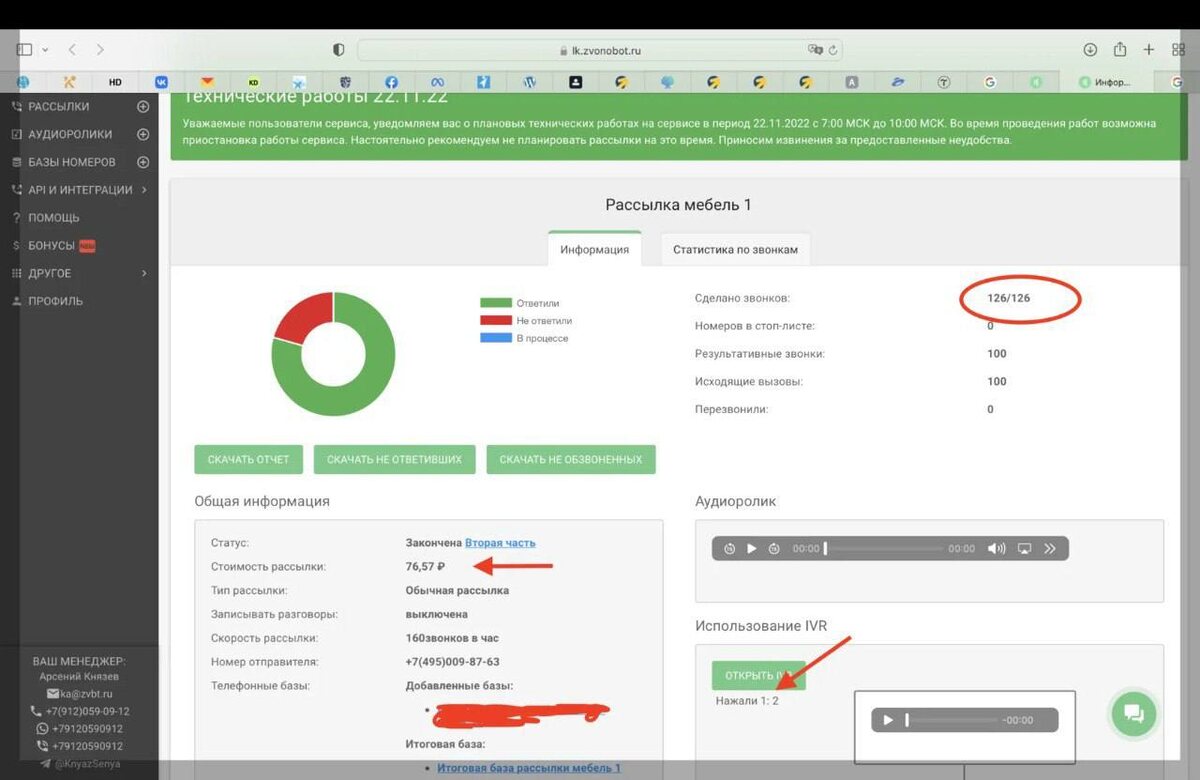Toggle the blue В процессе legend swatch
This screenshot has width=1200, height=780.
(x=495, y=339)
